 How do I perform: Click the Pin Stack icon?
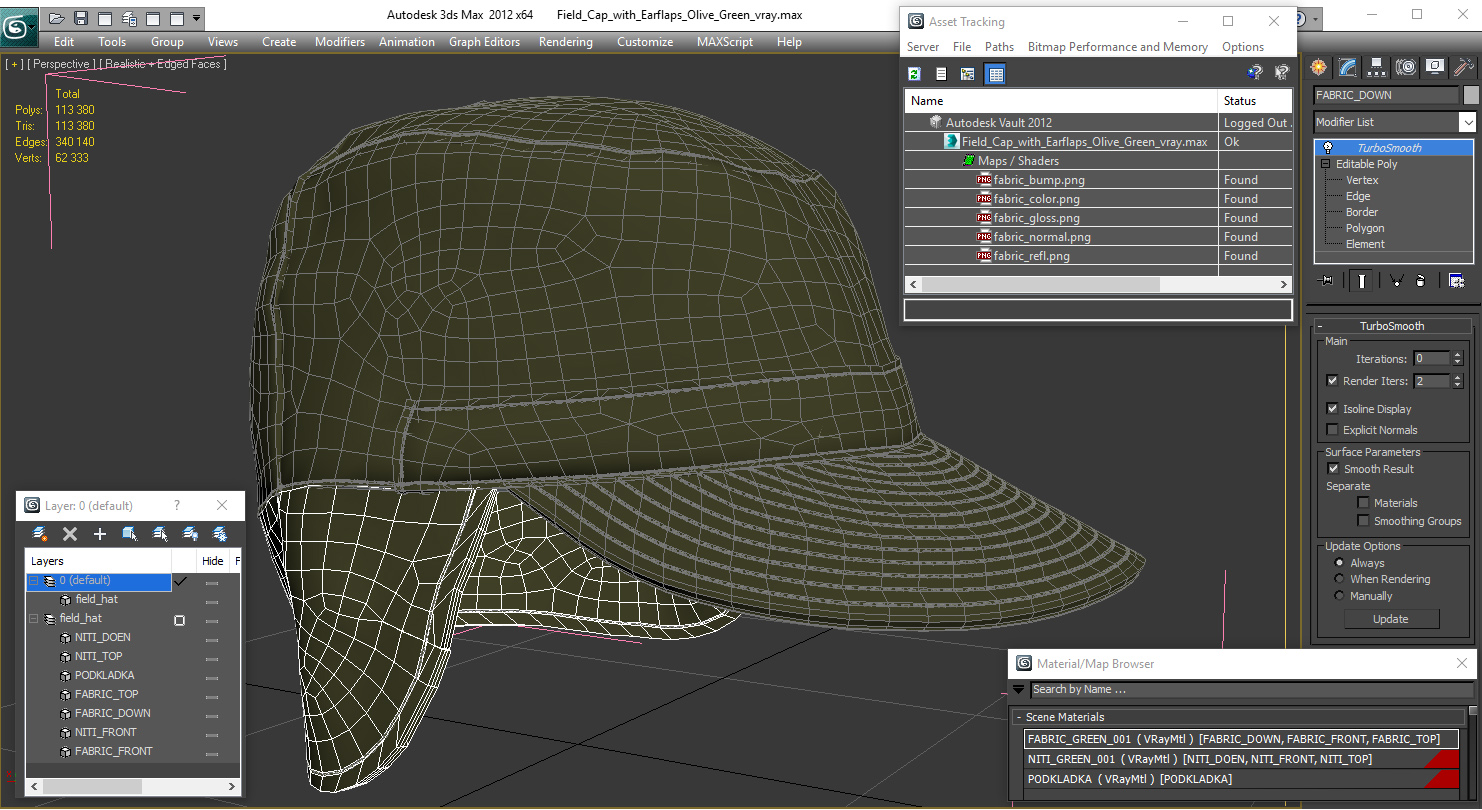(x=1327, y=281)
